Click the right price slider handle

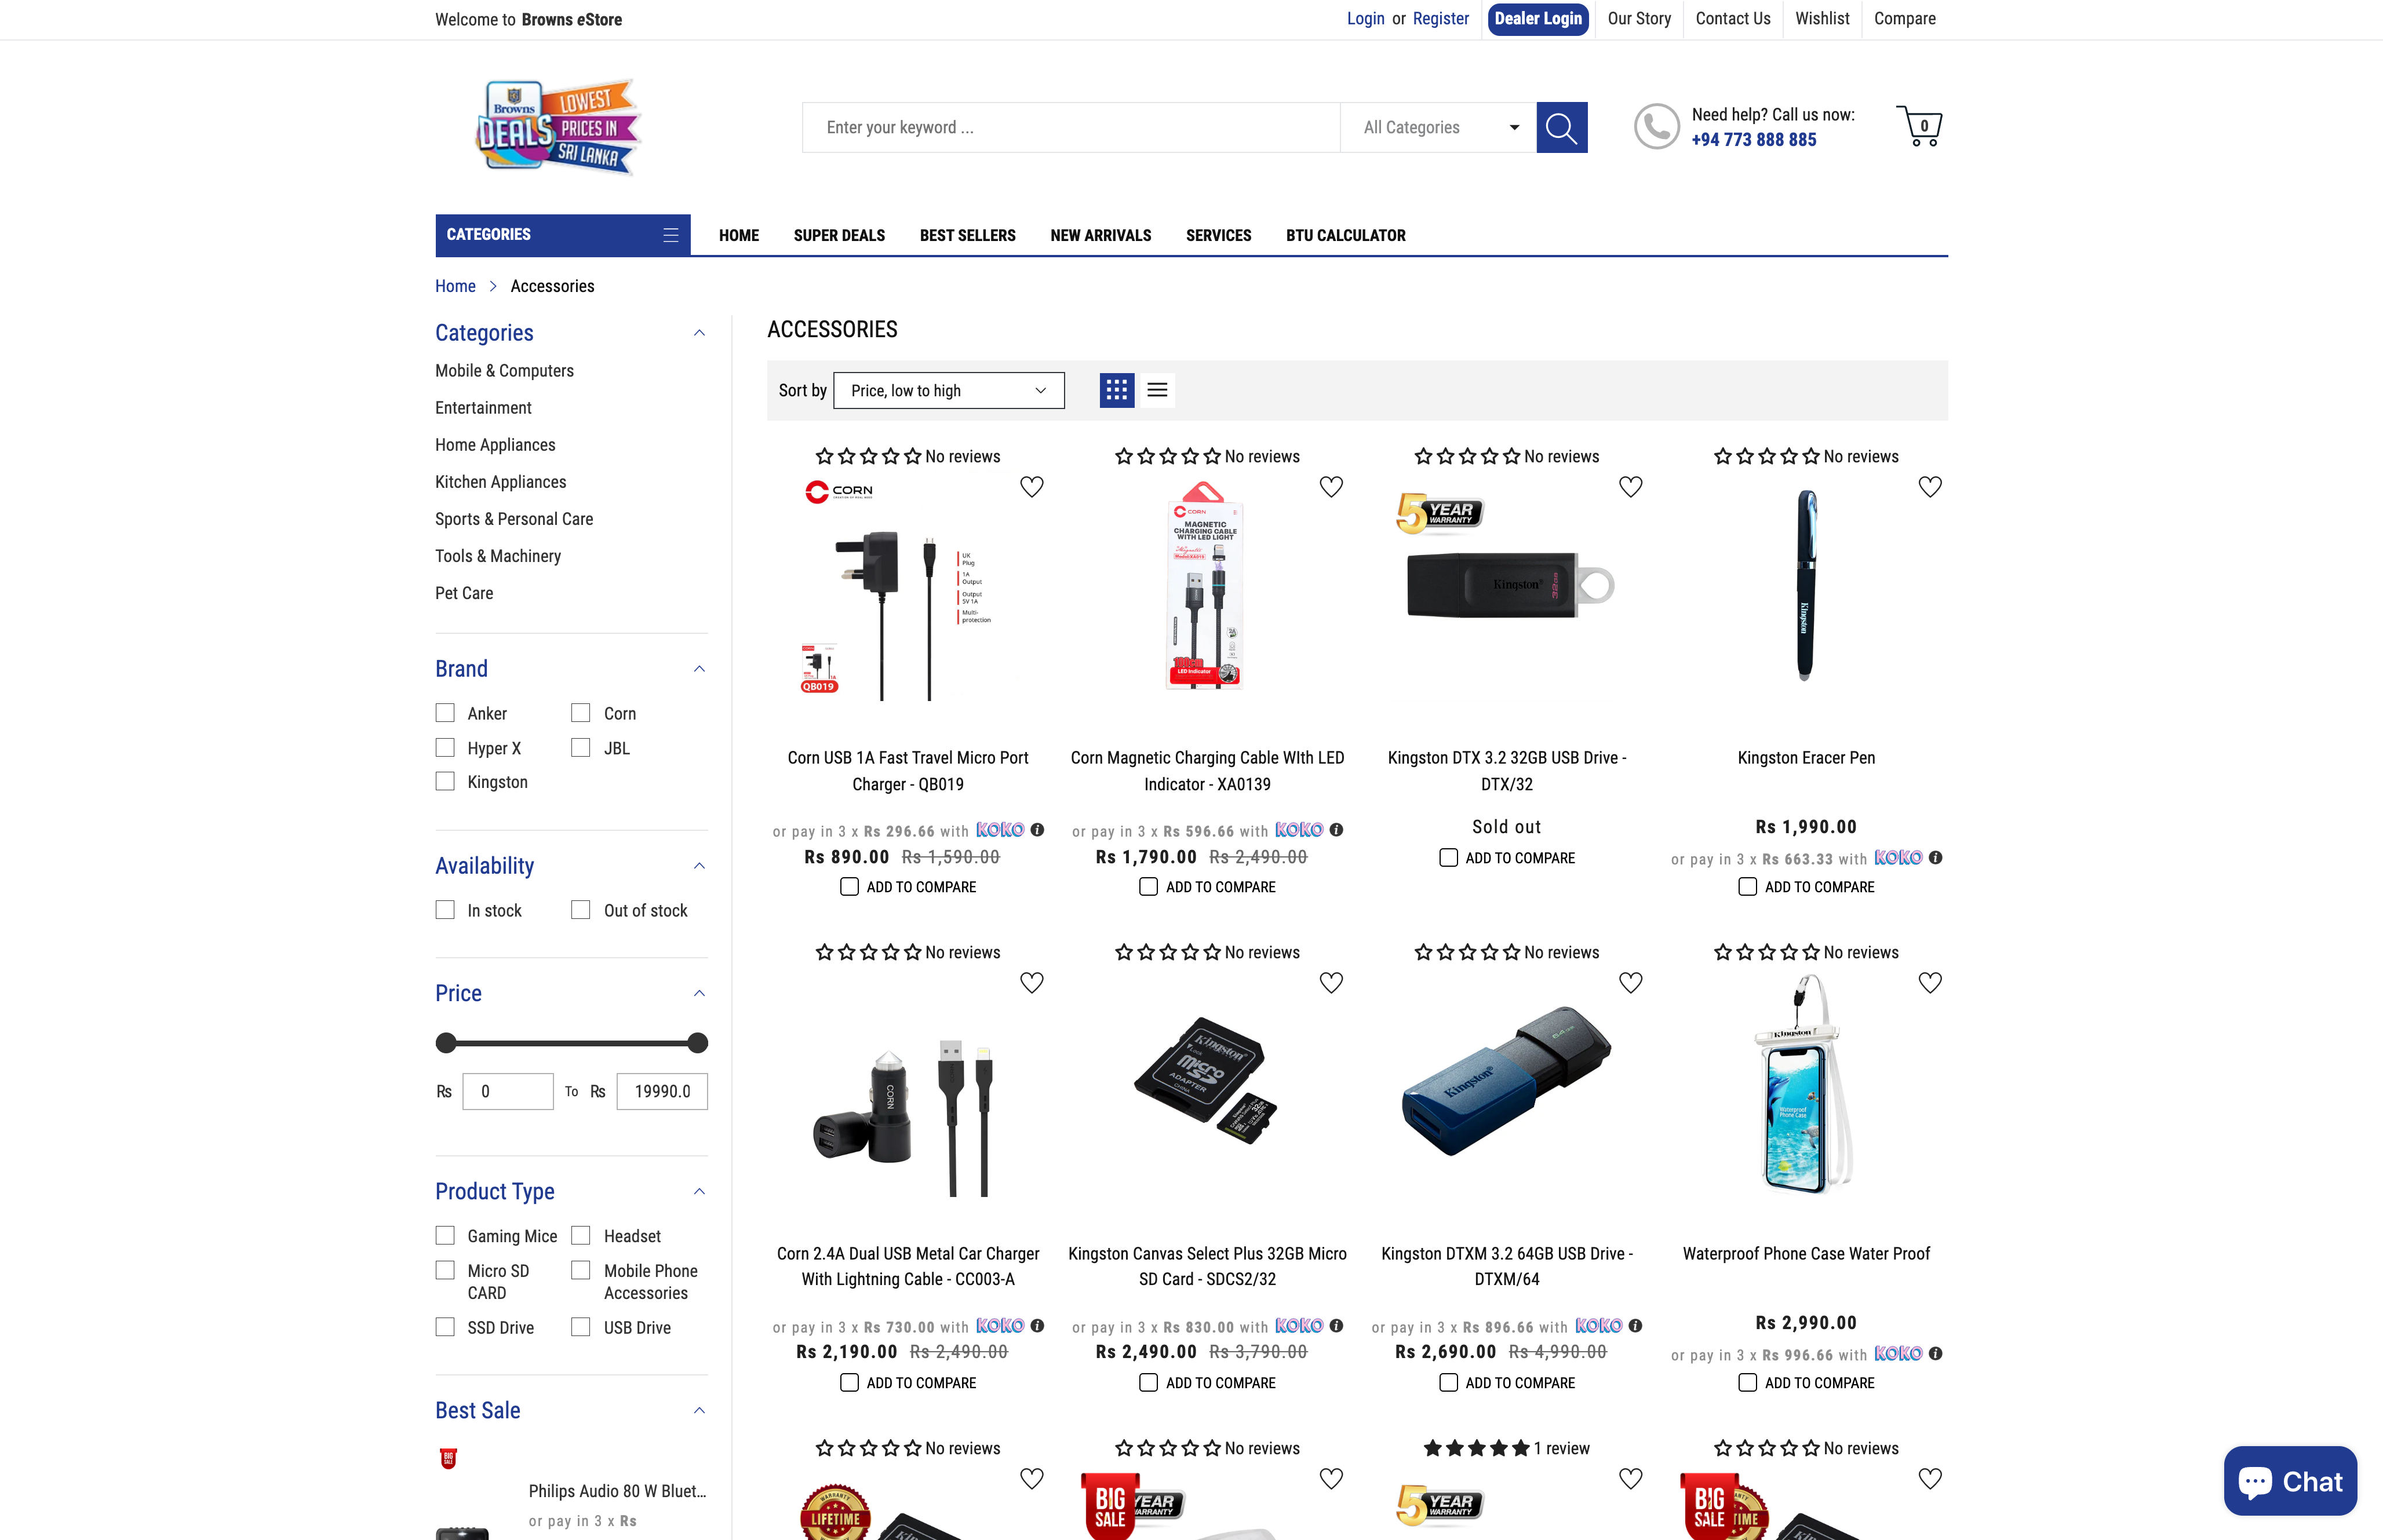pyautogui.click(x=698, y=1043)
